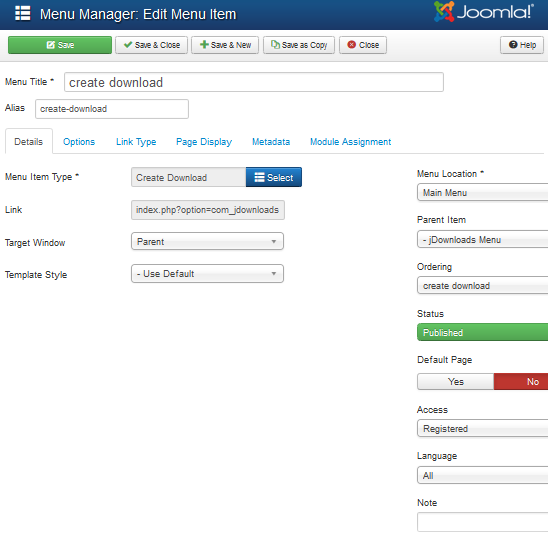548x542 pixels.
Task: Click into the Menu Title field
Action: pos(254,82)
